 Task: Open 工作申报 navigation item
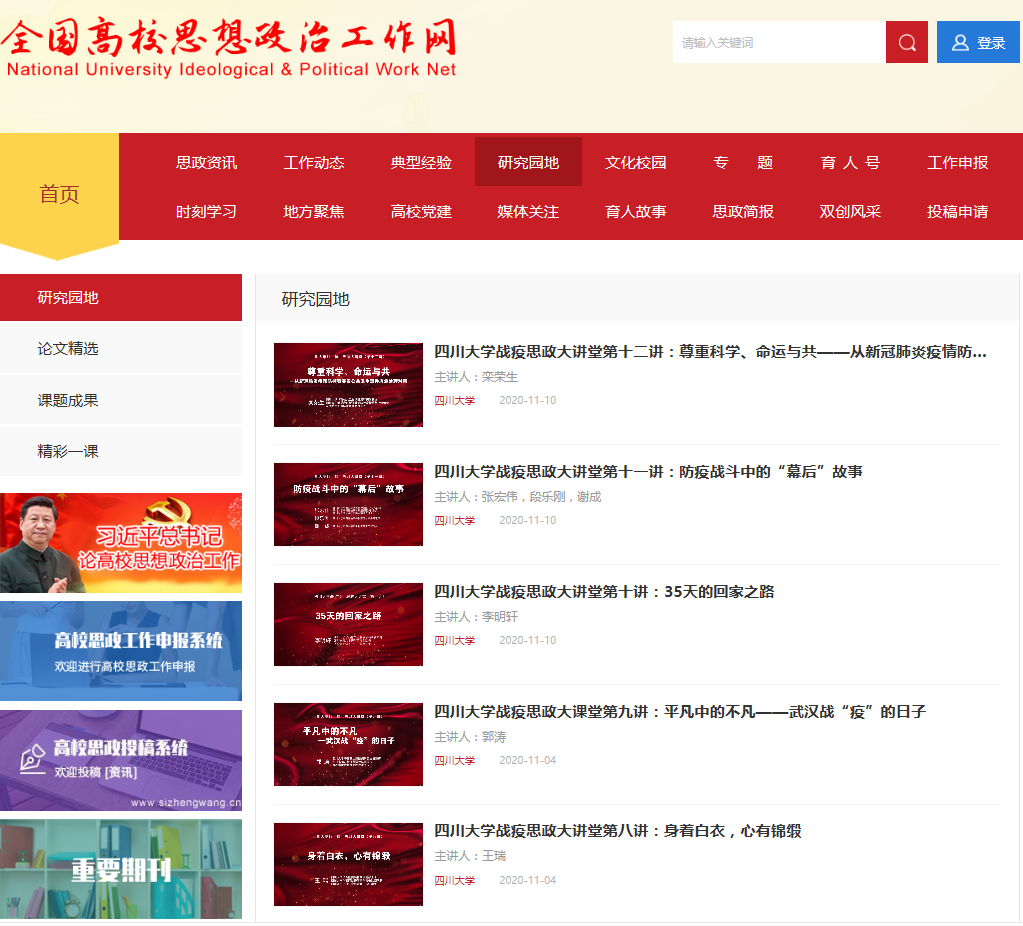click(x=957, y=162)
